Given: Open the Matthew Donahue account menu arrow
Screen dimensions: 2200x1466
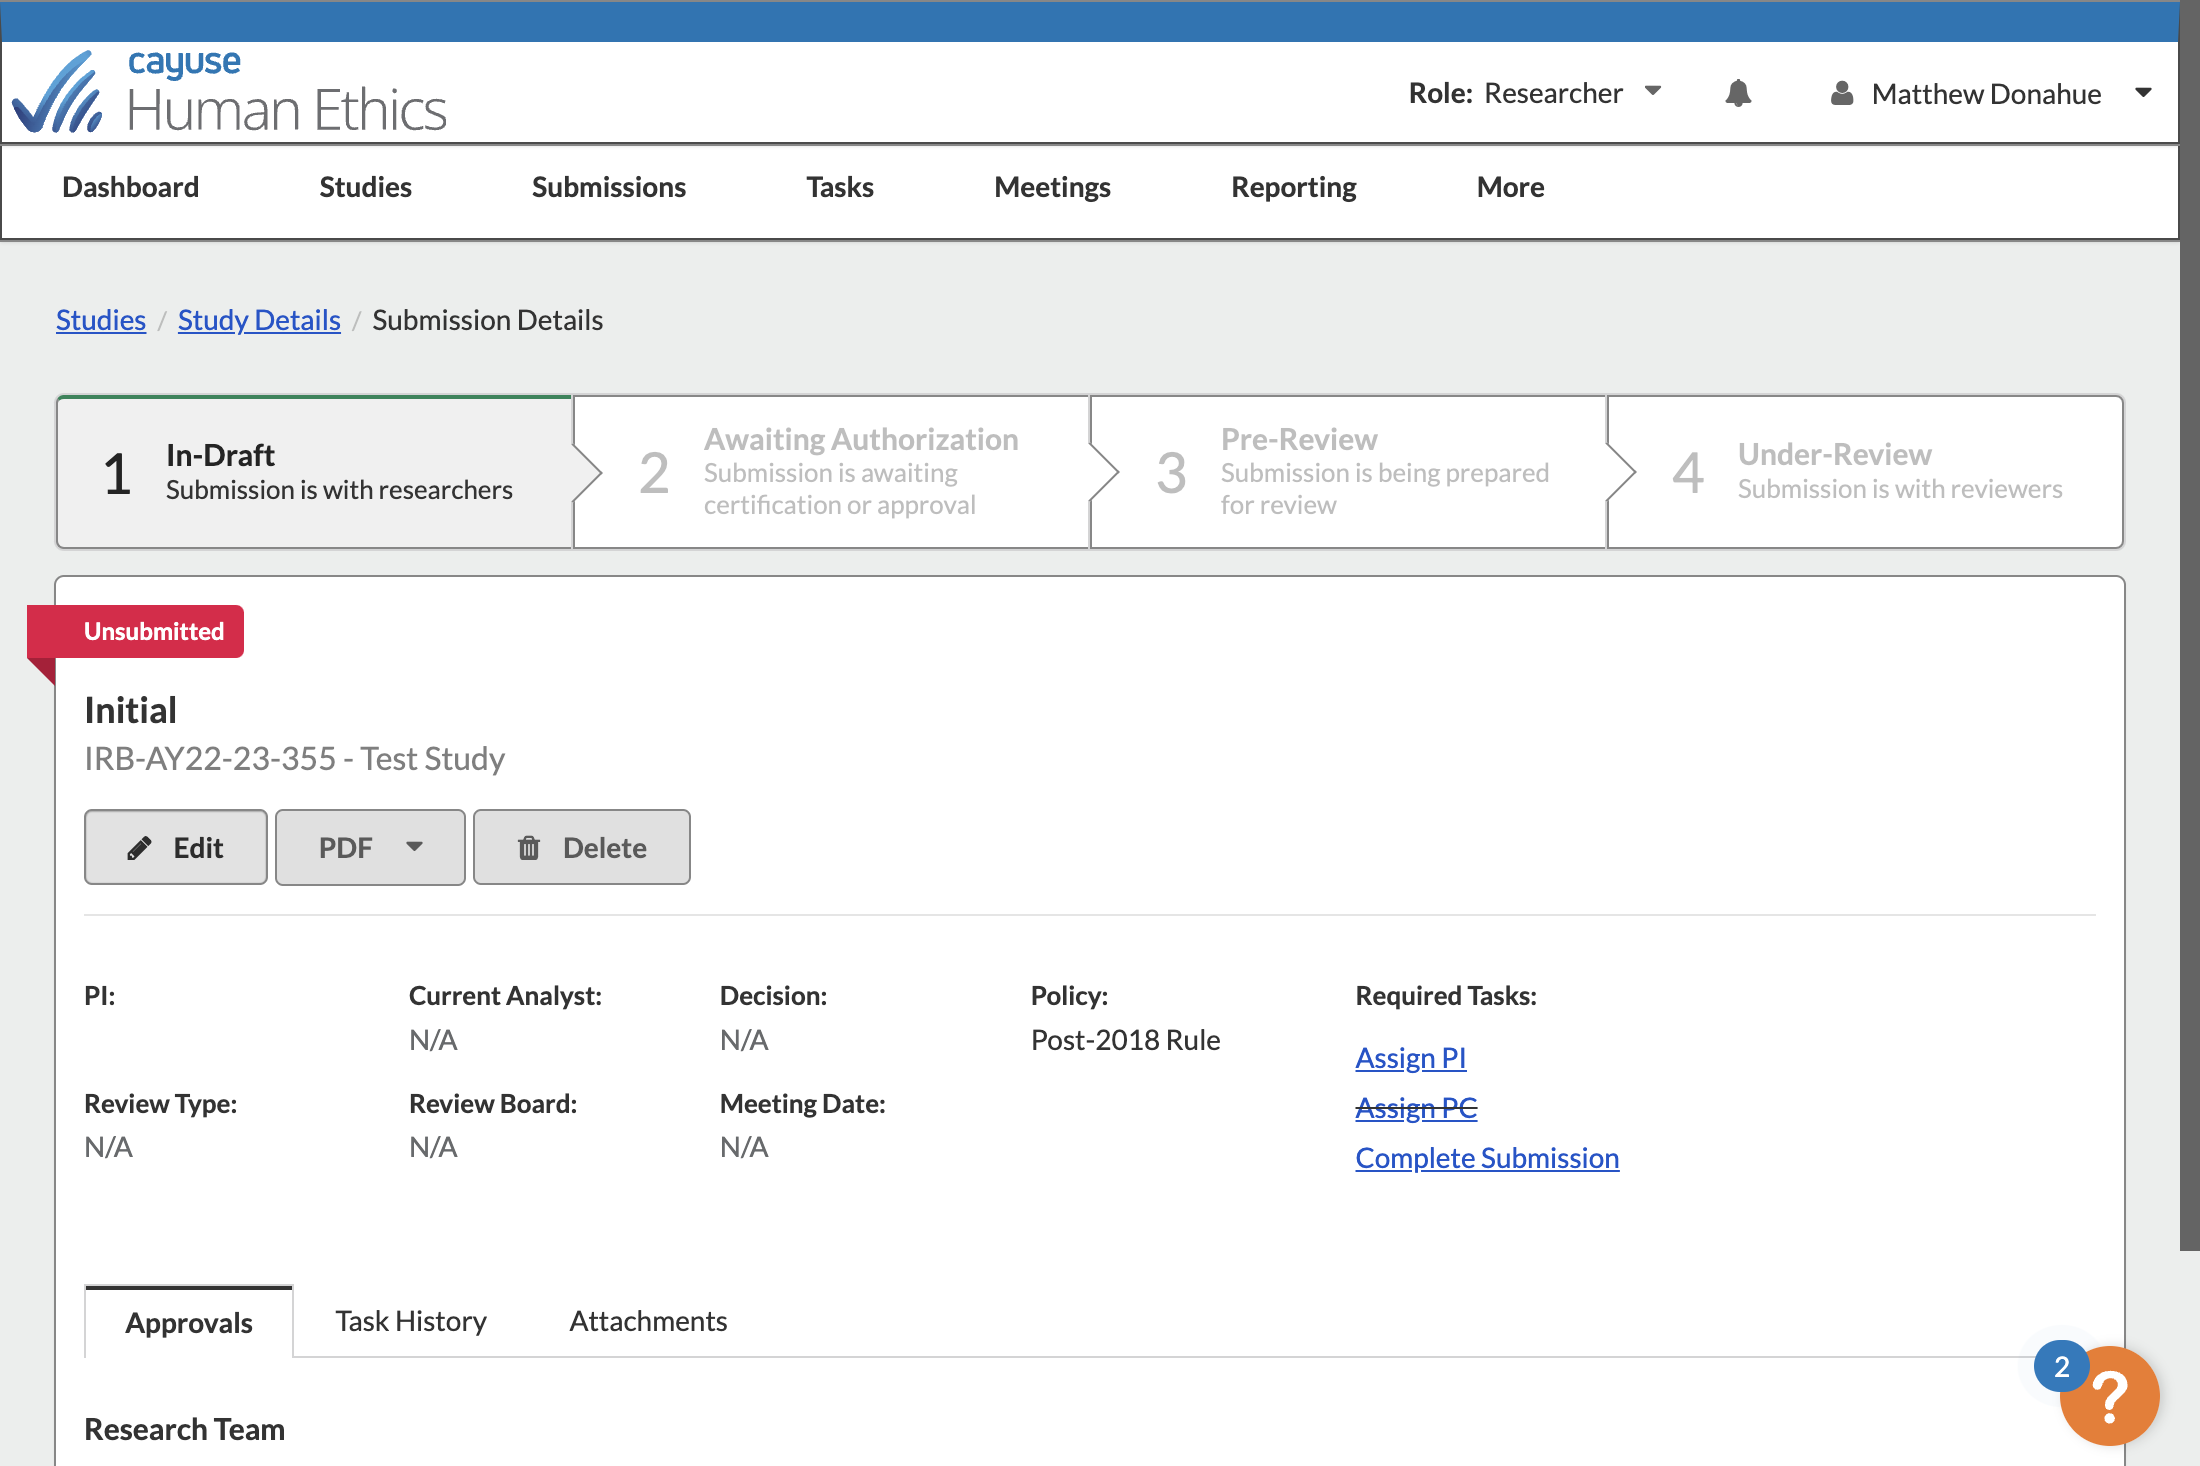Looking at the screenshot, I should pos(2142,93).
